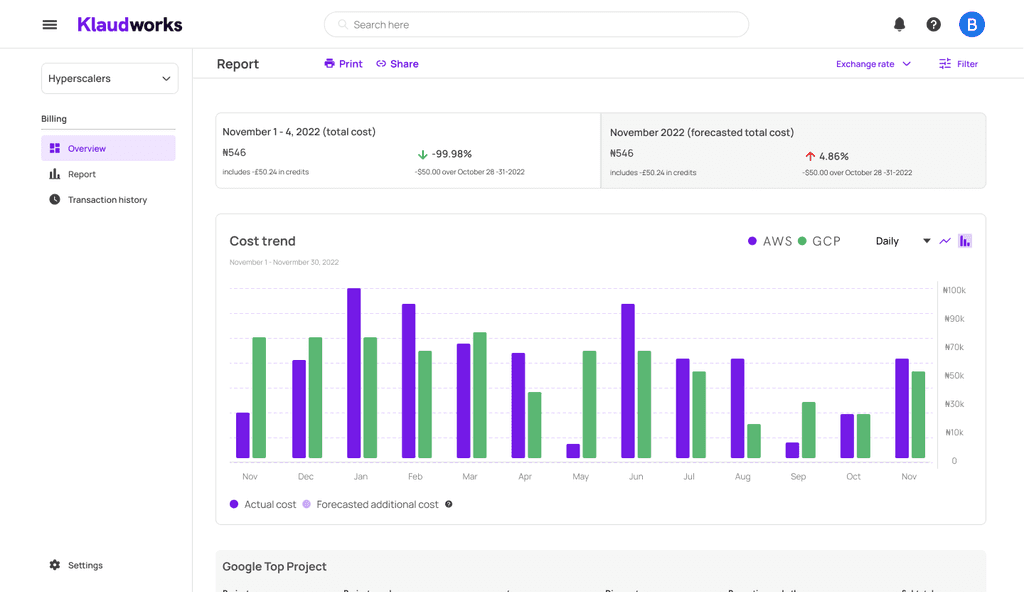
Task: Click the Filter sliders icon
Action: click(x=945, y=63)
